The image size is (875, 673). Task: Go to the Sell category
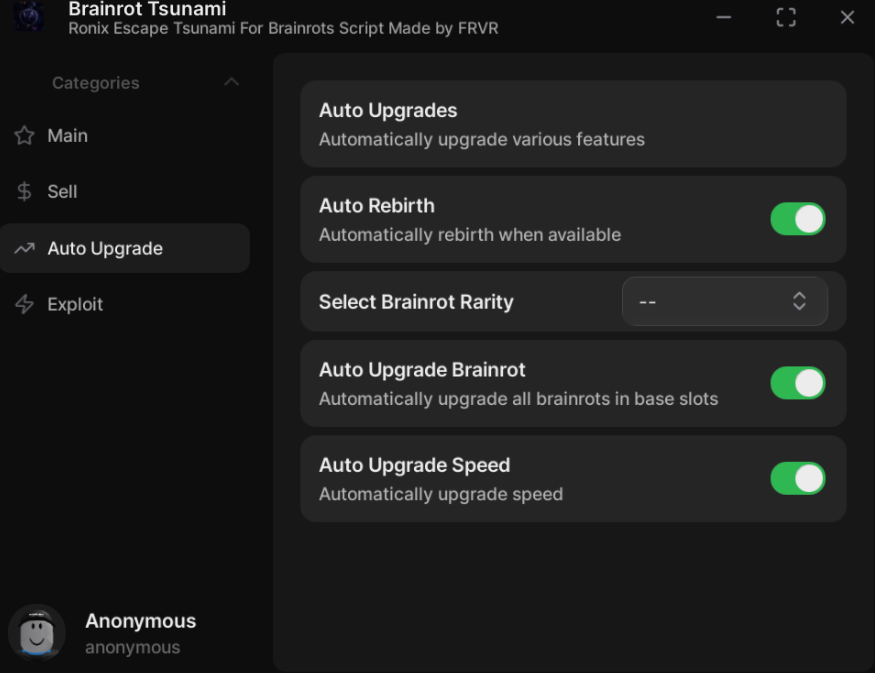pyautogui.click(x=62, y=192)
